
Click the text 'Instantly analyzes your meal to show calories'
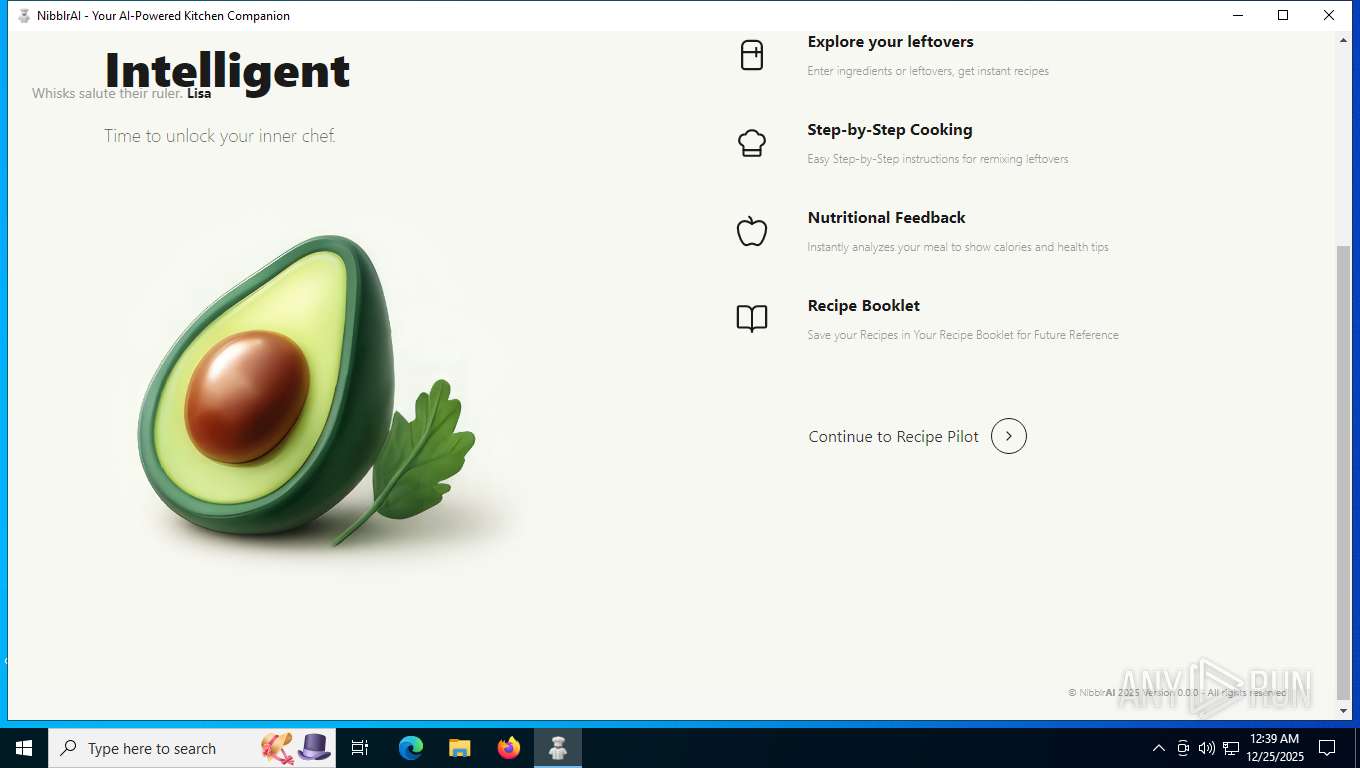point(919,247)
